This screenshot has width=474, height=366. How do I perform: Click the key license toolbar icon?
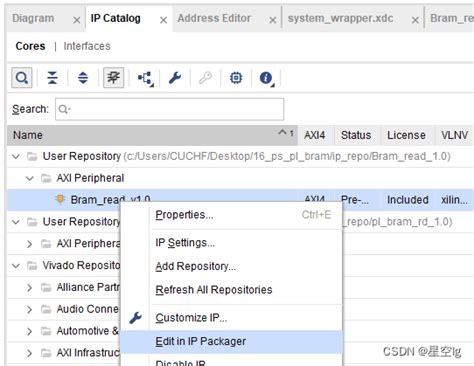pos(205,78)
